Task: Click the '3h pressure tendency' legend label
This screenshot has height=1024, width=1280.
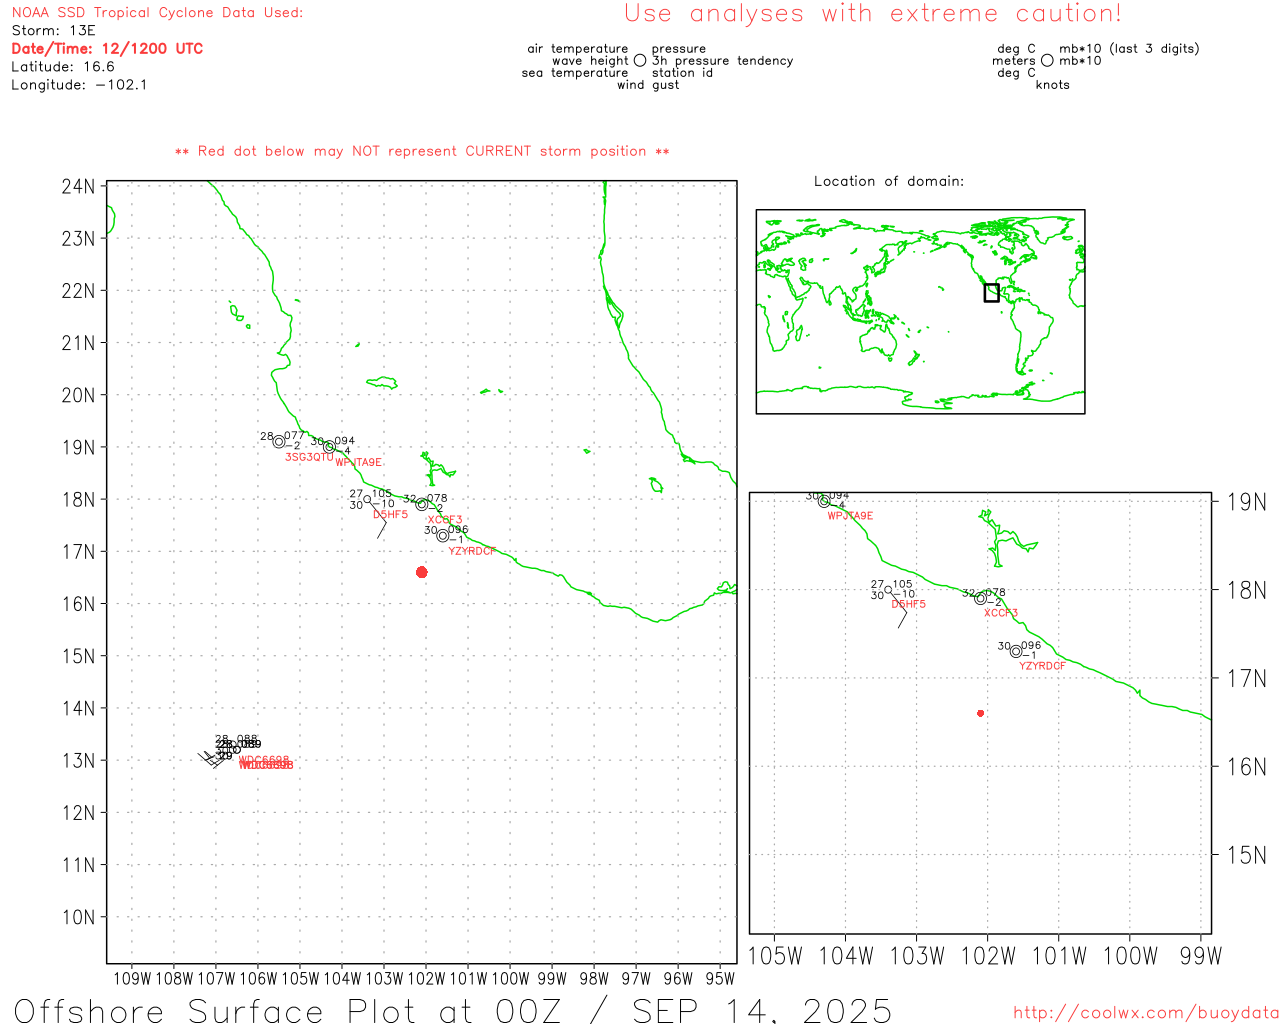Action: tap(722, 61)
